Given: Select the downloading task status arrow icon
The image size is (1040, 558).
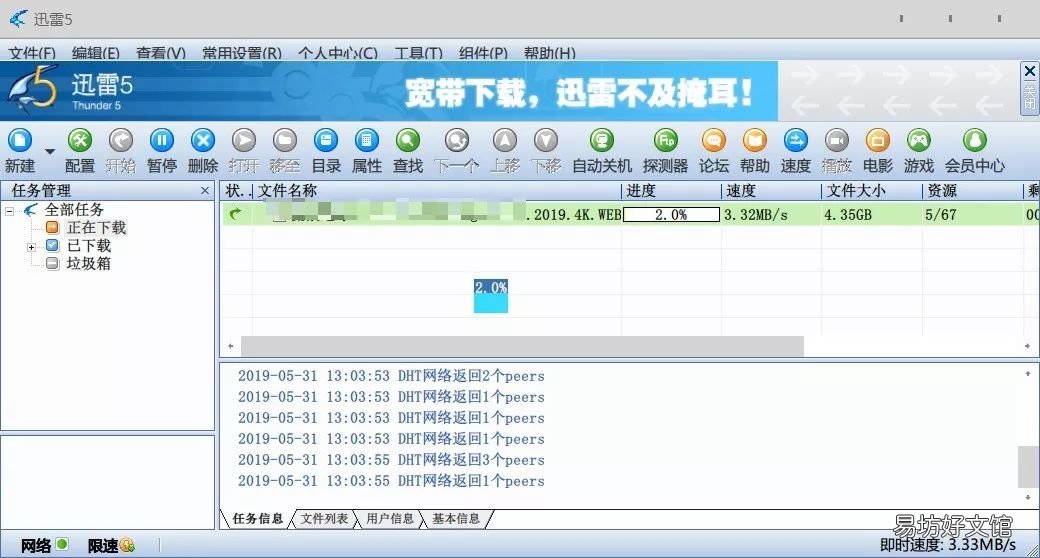Looking at the screenshot, I should pos(235,214).
